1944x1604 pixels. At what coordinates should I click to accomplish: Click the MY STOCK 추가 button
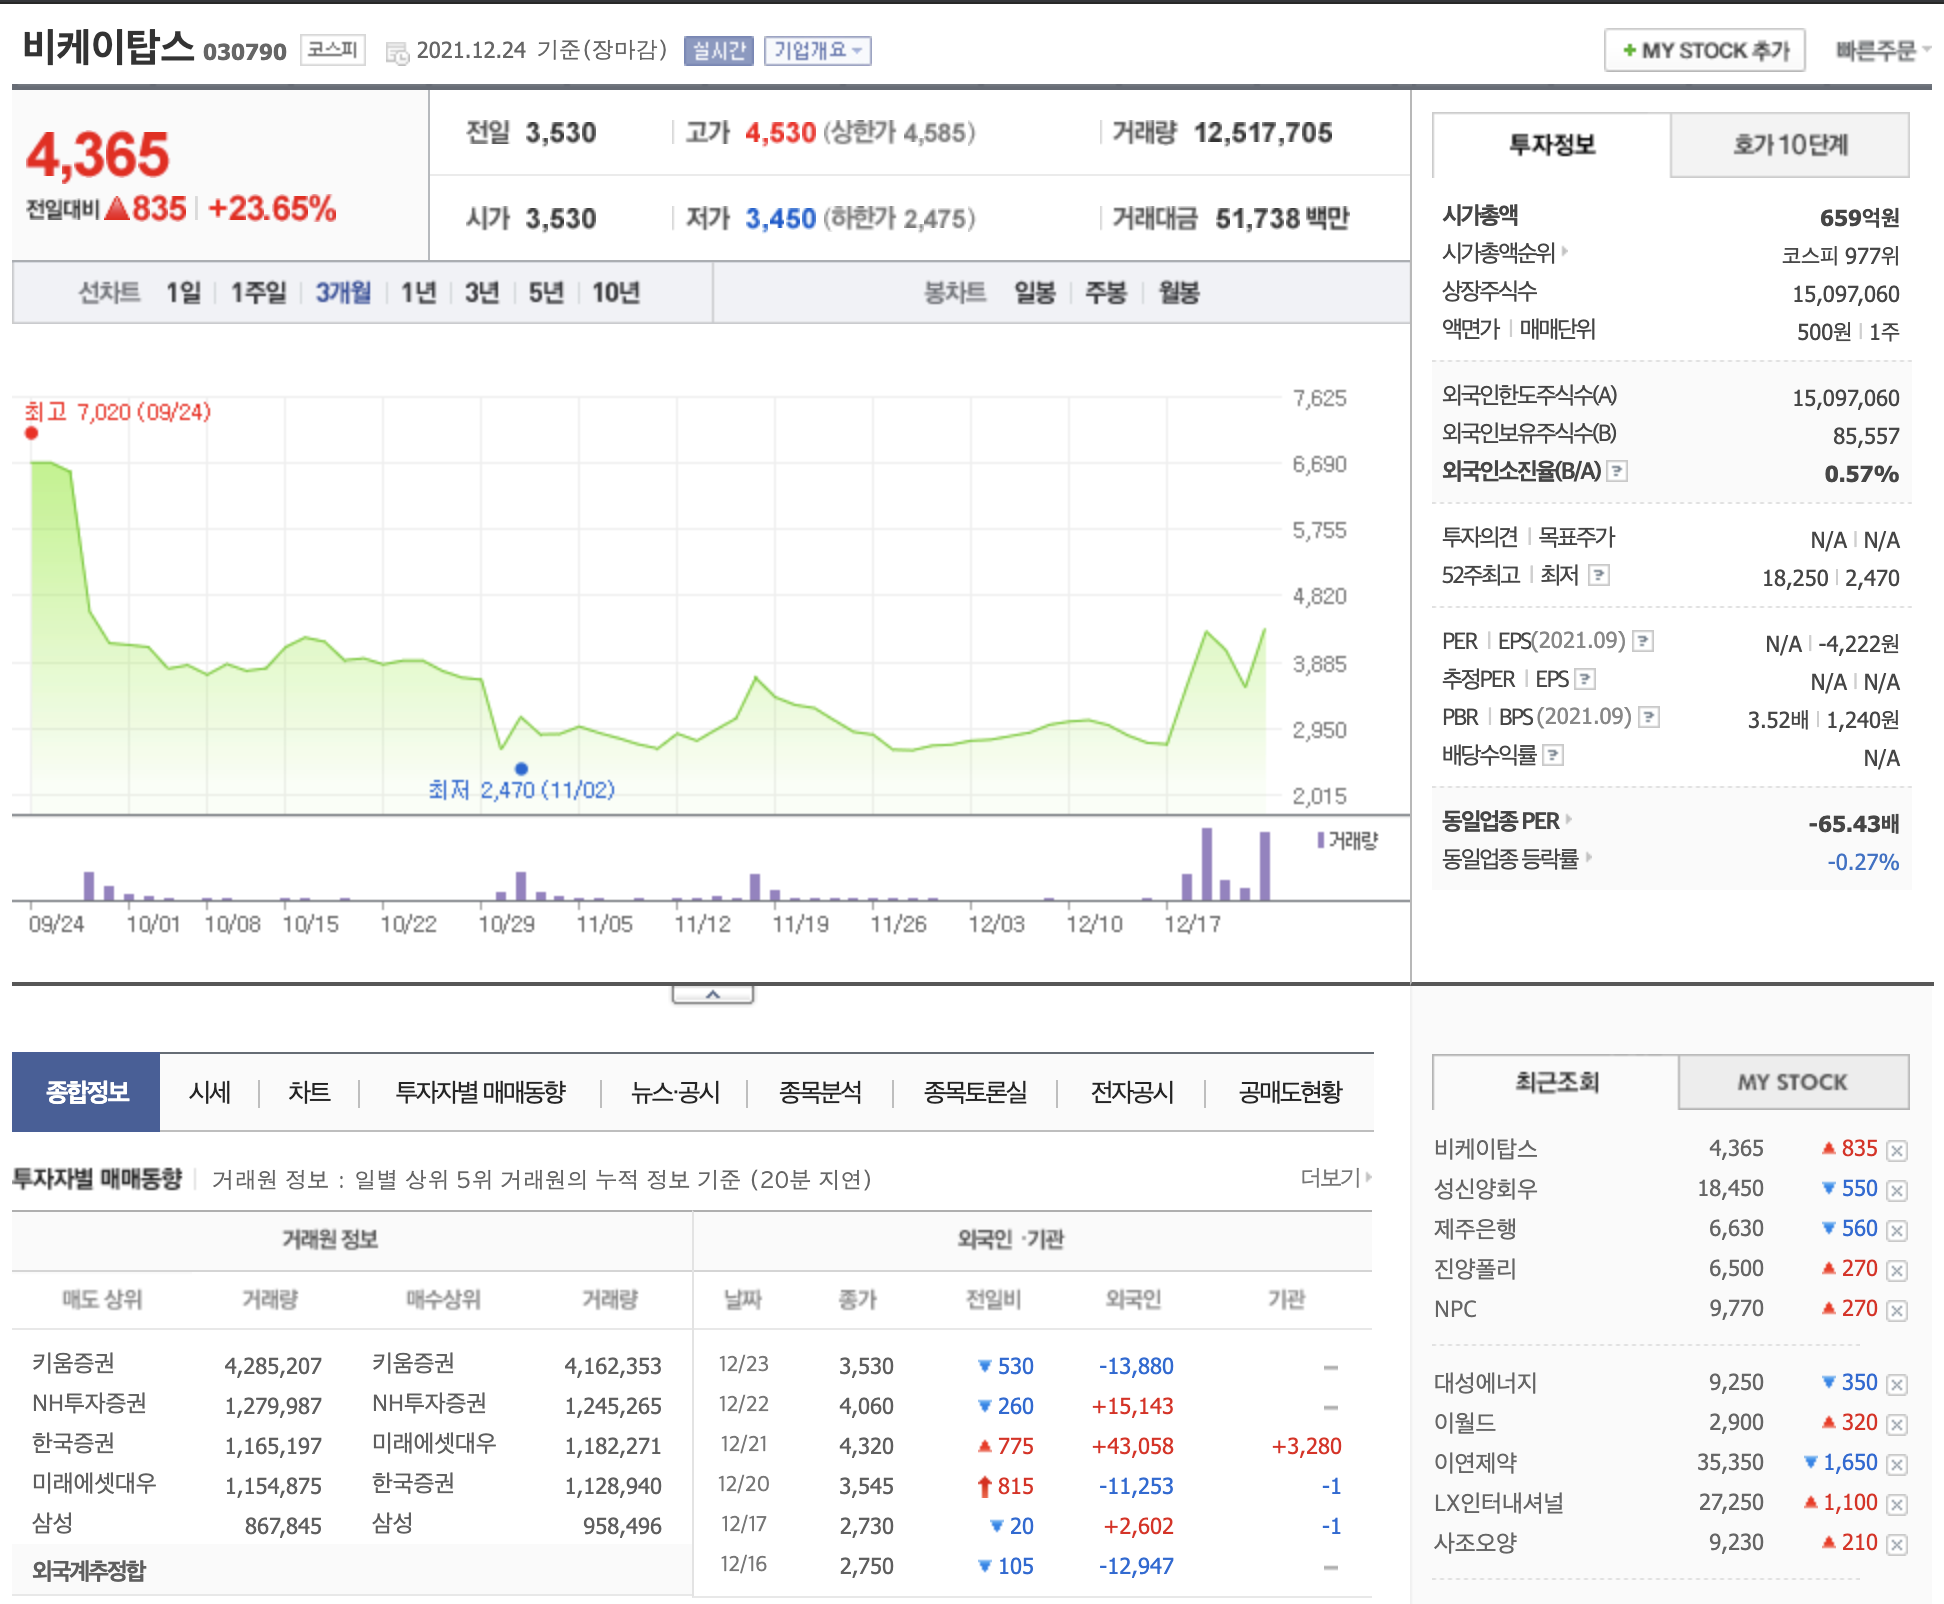[x=1704, y=51]
